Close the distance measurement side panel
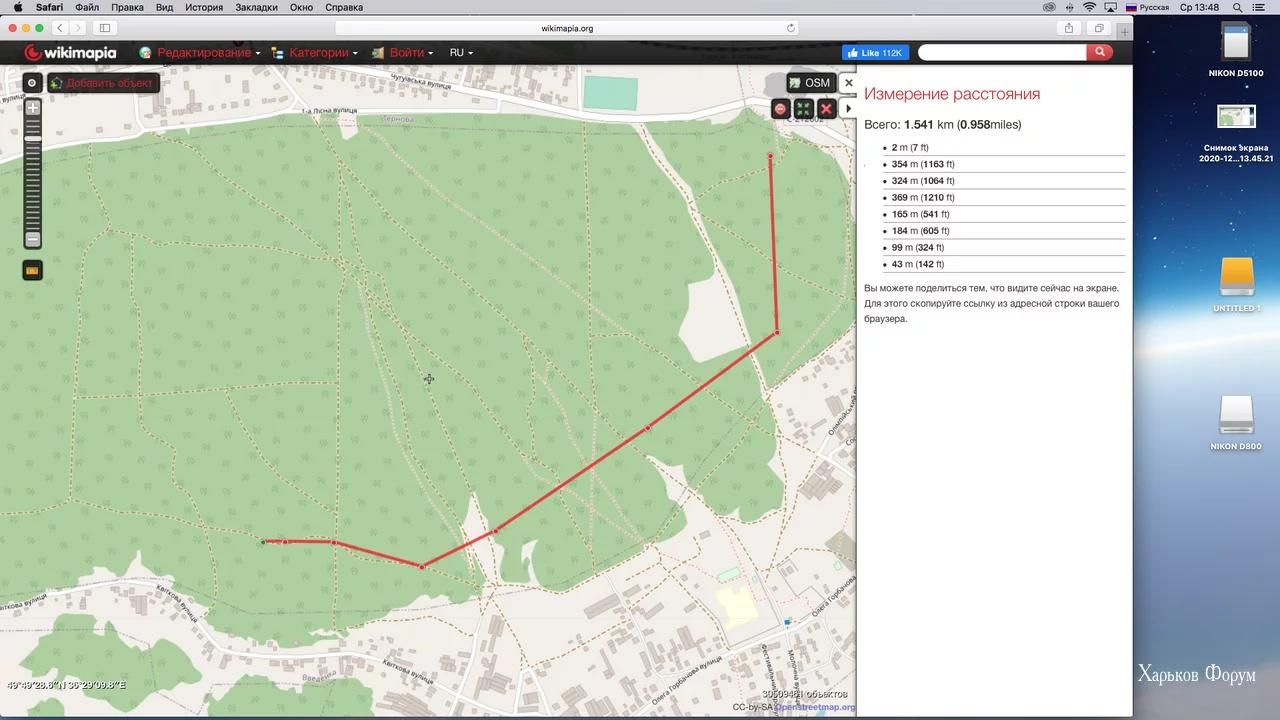Screen dimensions: 1280x720 [849, 83]
